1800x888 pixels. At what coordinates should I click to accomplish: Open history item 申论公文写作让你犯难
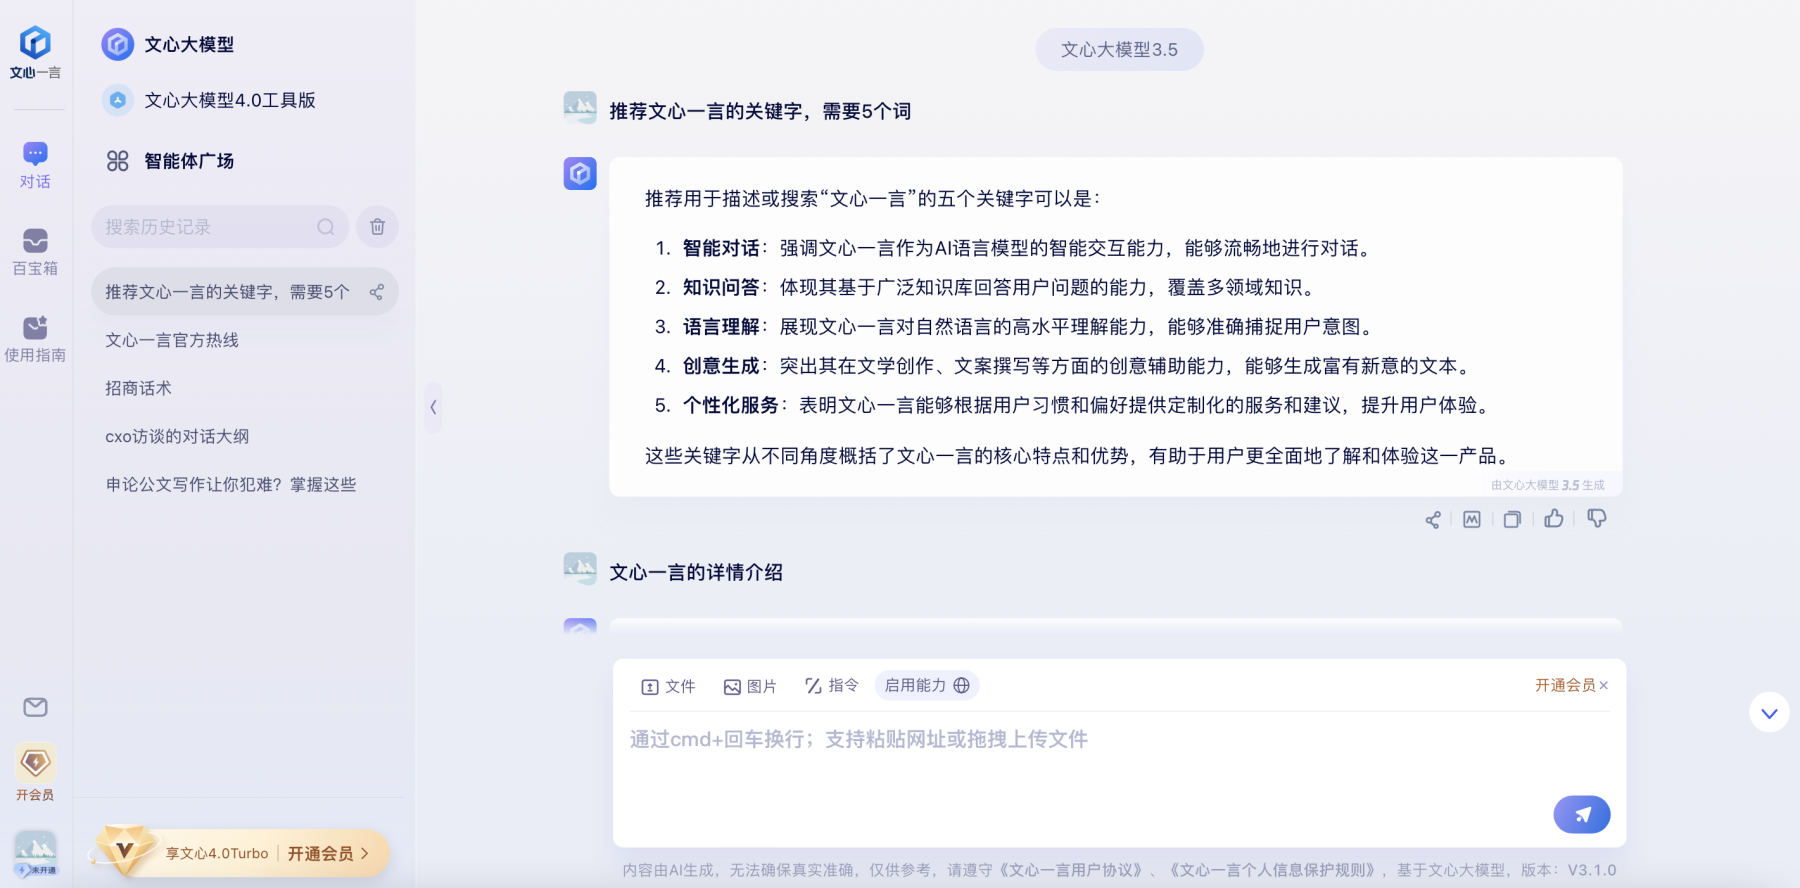point(231,484)
